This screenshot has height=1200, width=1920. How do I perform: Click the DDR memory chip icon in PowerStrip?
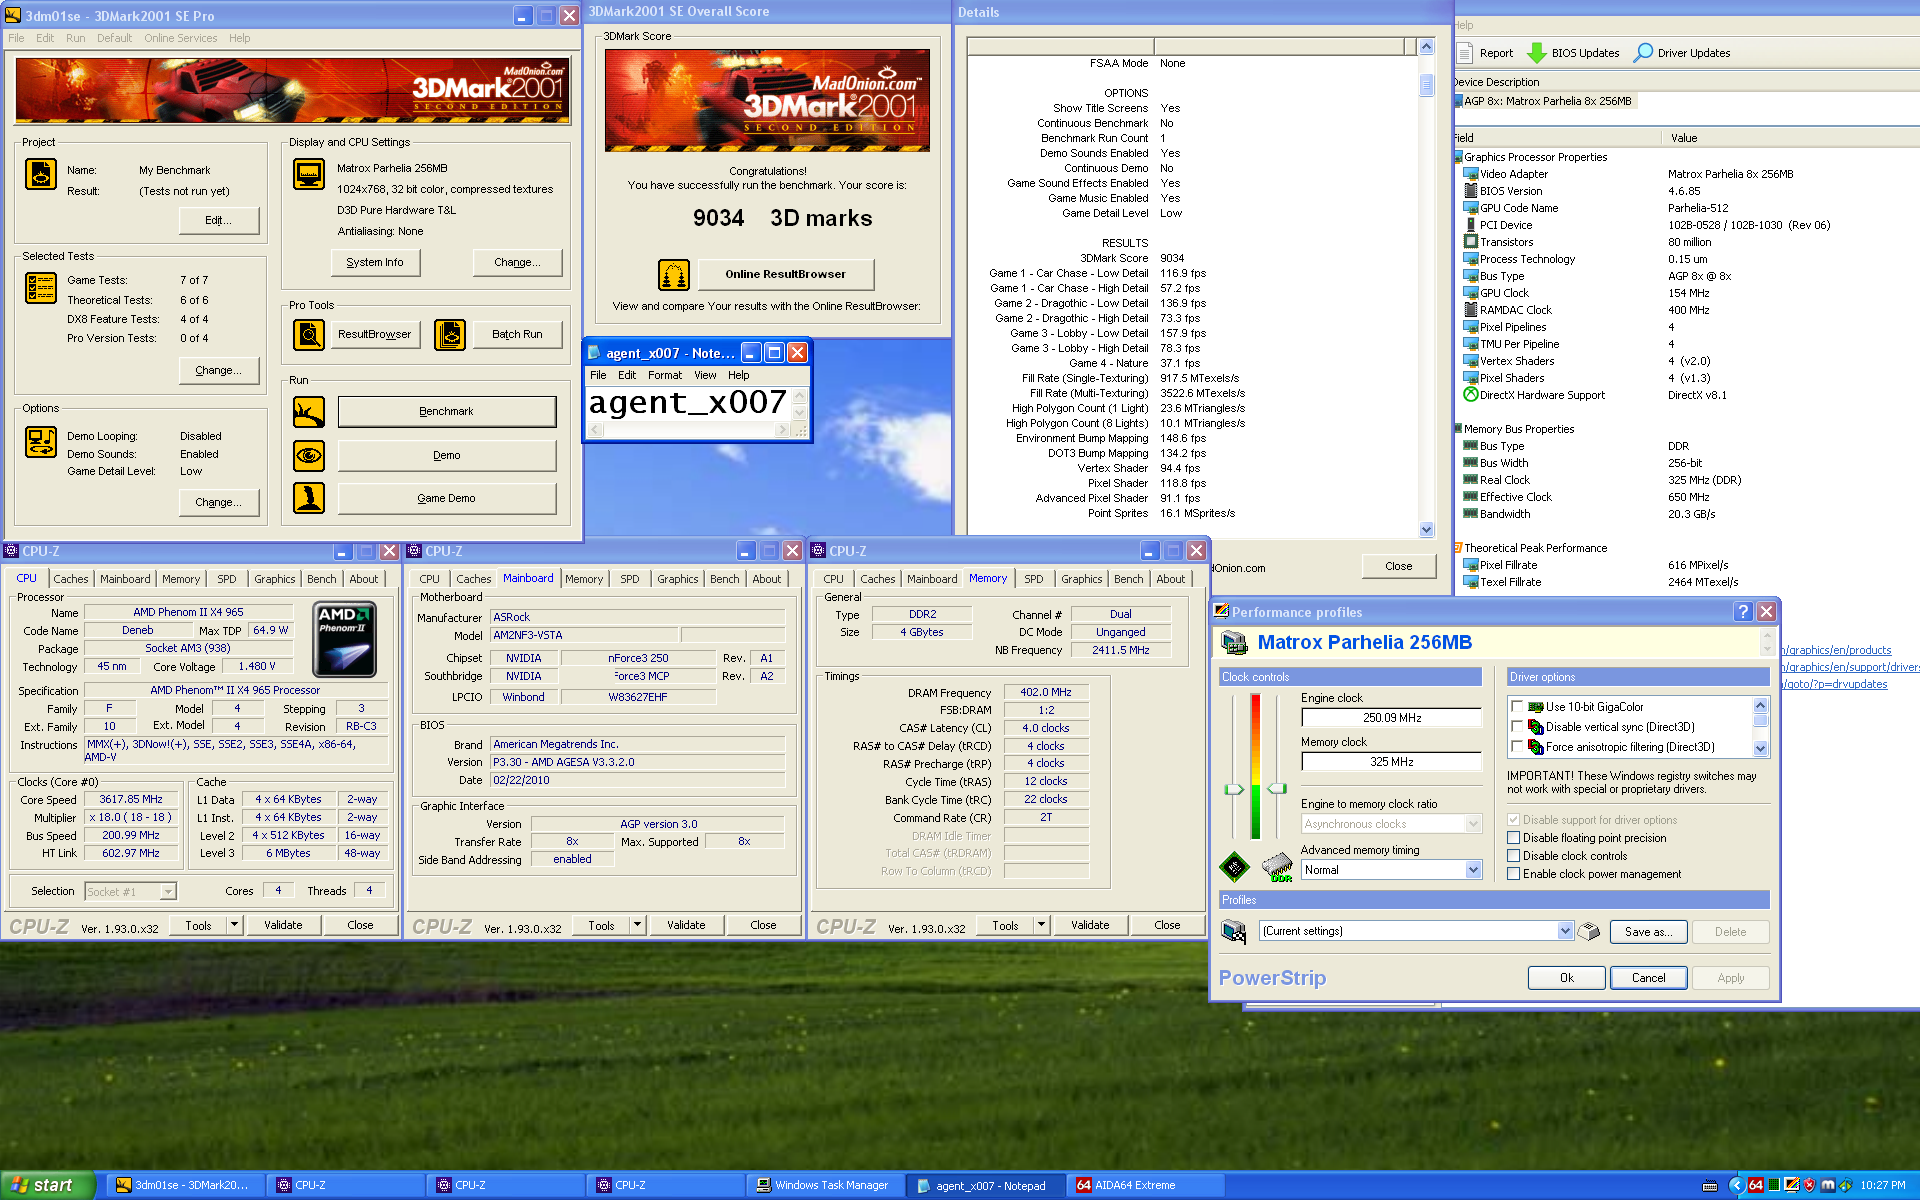tap(1277, 867)
